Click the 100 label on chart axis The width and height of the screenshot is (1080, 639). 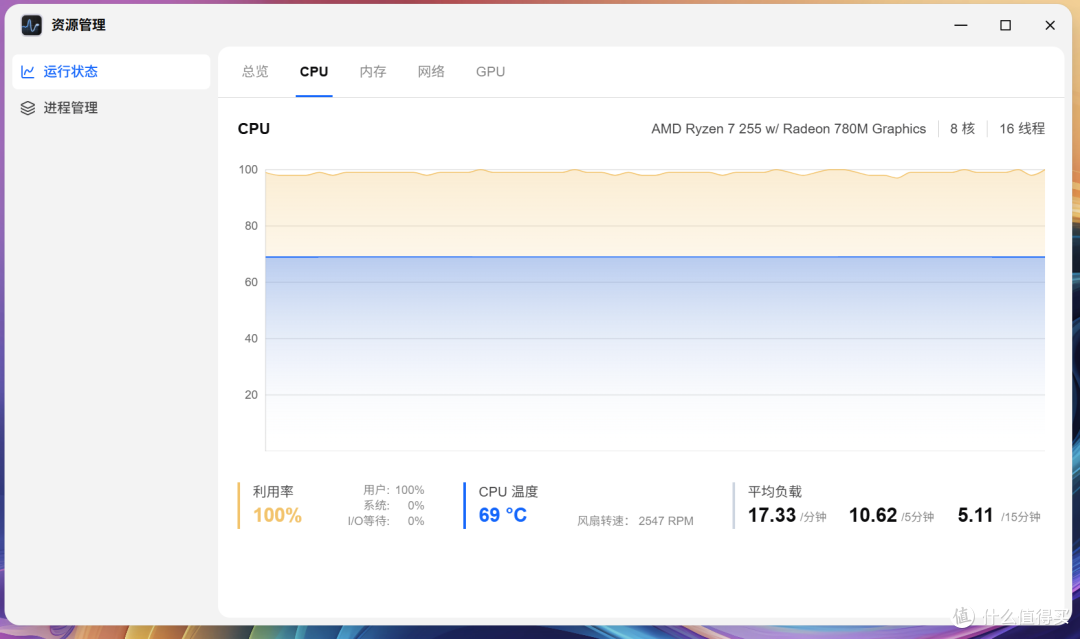click(x=248, y=169)
